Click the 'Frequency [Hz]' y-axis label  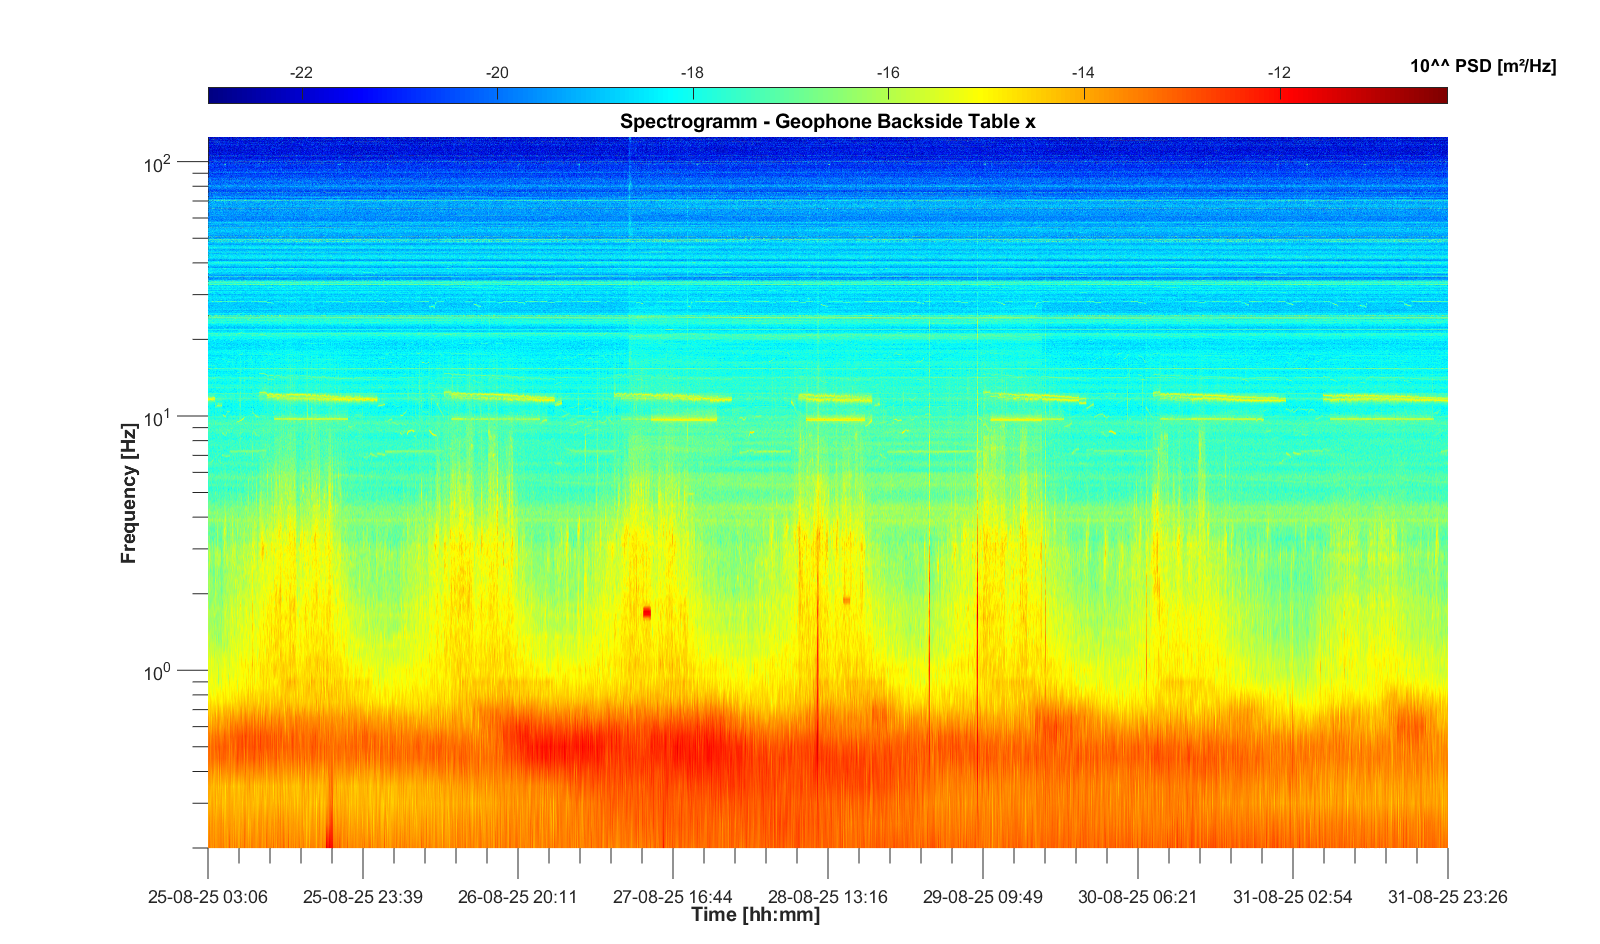pyautogui.click(x=128, y=493)
